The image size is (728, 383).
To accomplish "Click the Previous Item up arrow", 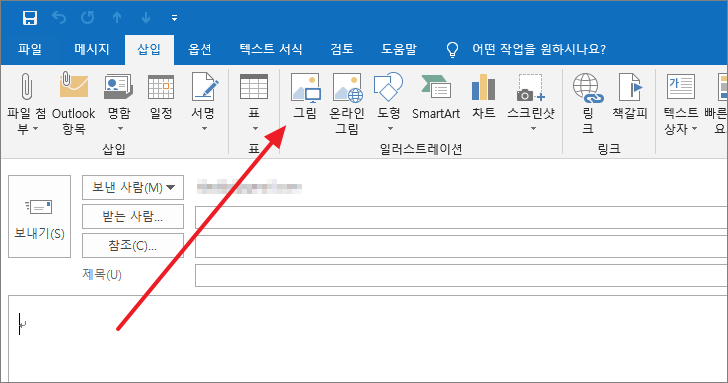I will (117, 18).
